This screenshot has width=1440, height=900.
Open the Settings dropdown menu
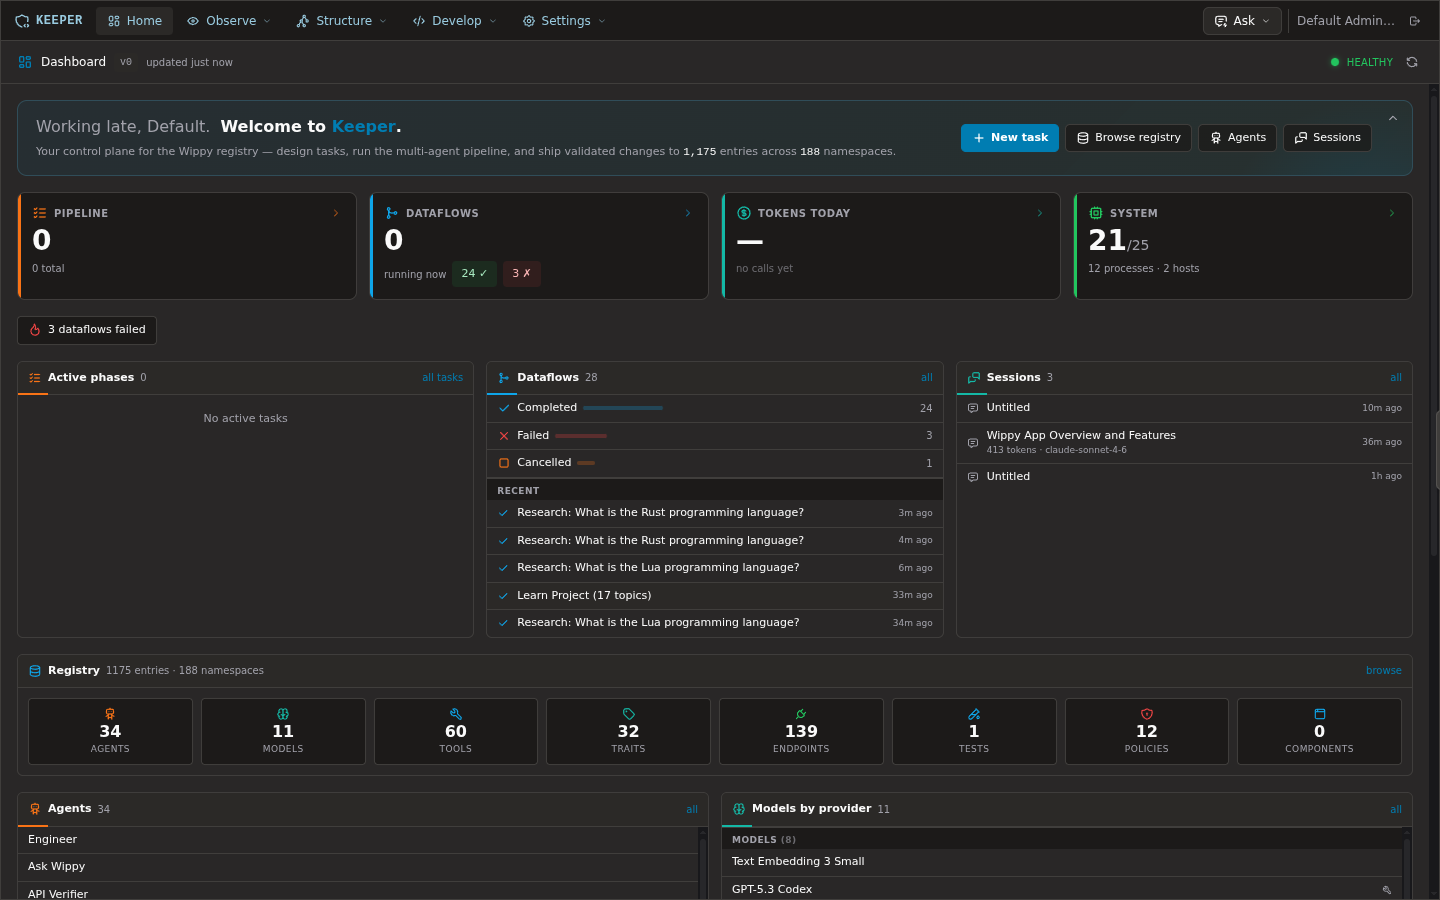point(564,21)
